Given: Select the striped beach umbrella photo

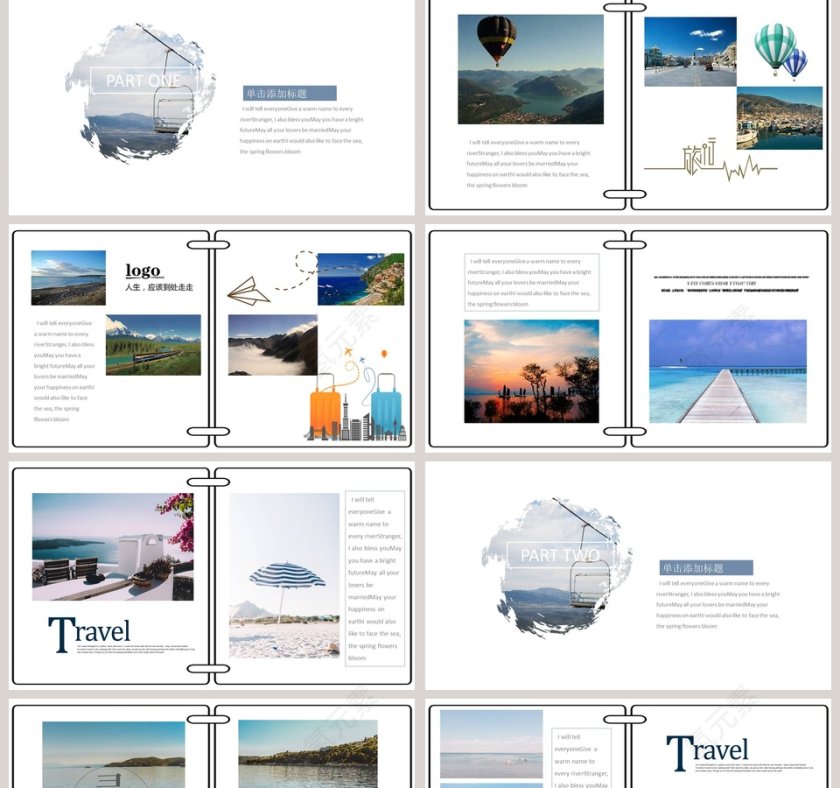Looking at the screenshot, I should (x=284, y=575).
